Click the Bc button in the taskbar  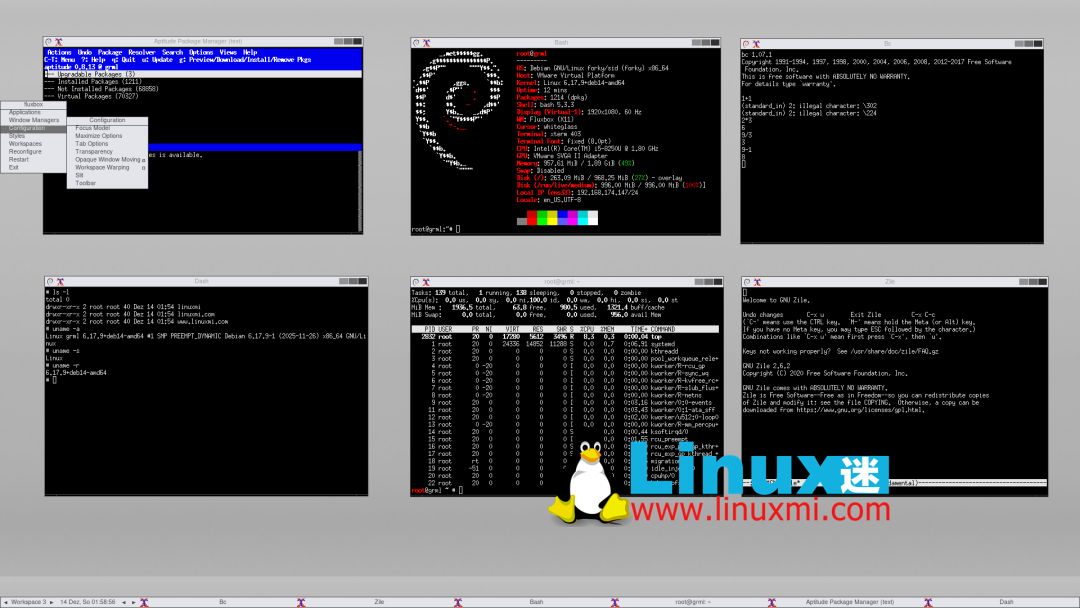point(221,602)
